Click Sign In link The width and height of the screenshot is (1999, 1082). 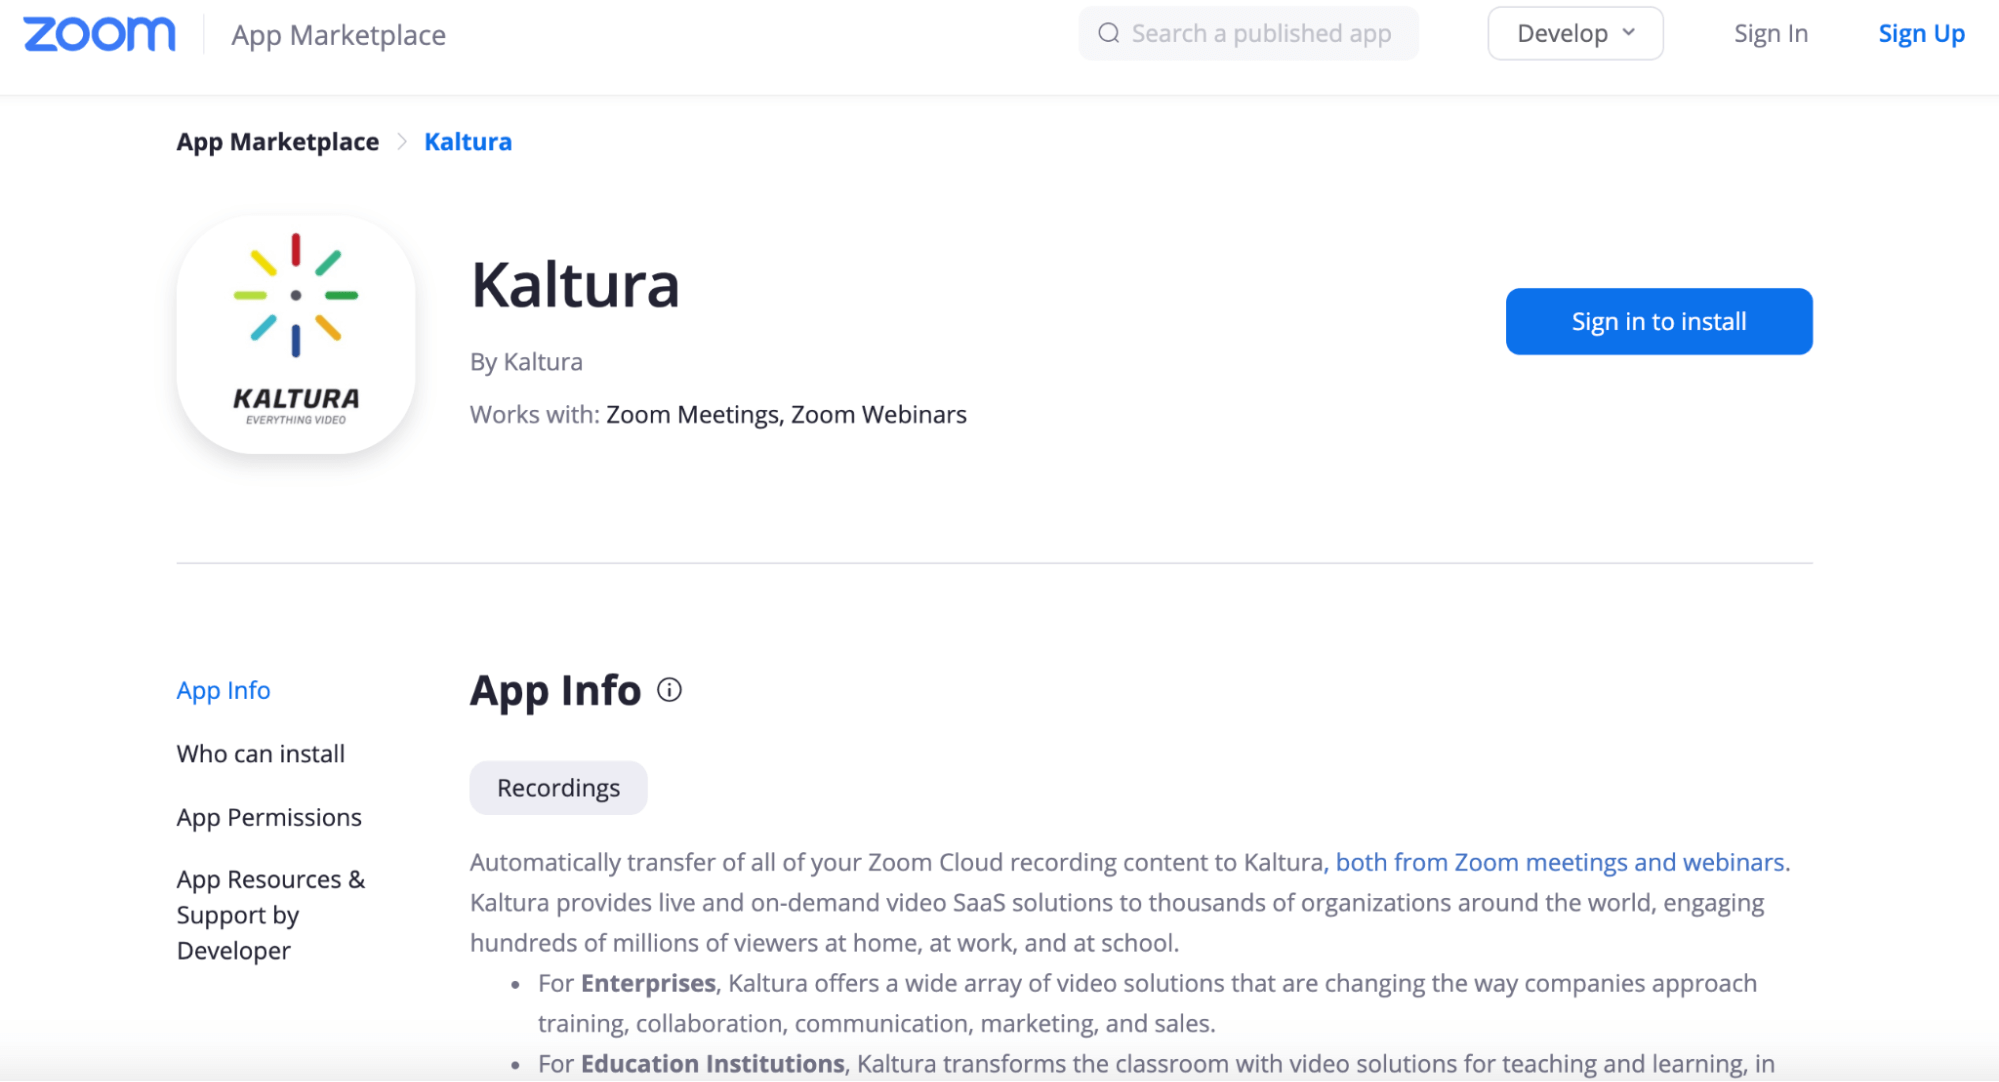1770,34
